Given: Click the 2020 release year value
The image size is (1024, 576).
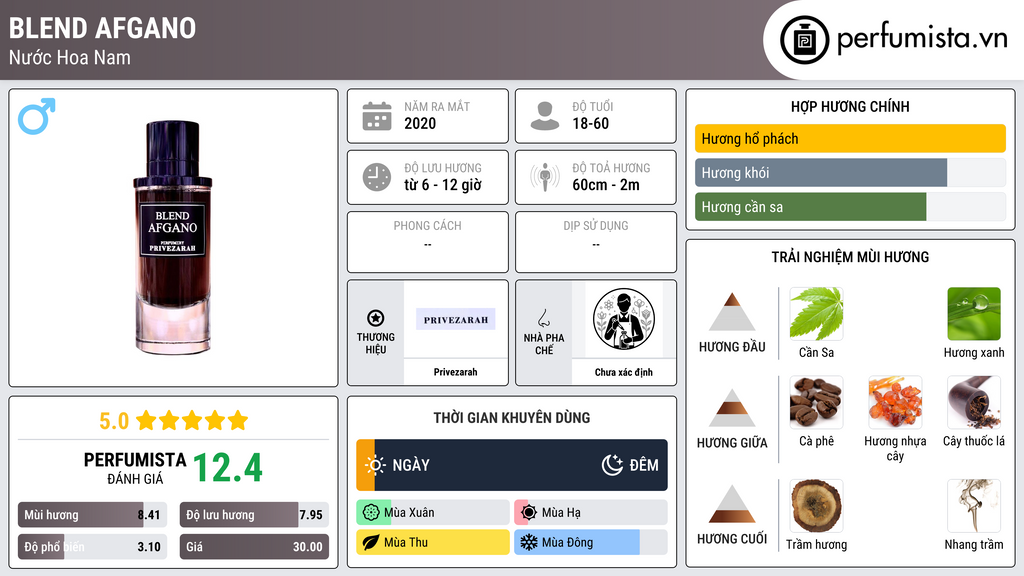Looking at the screenshot, I should click(x=420, y=123).
